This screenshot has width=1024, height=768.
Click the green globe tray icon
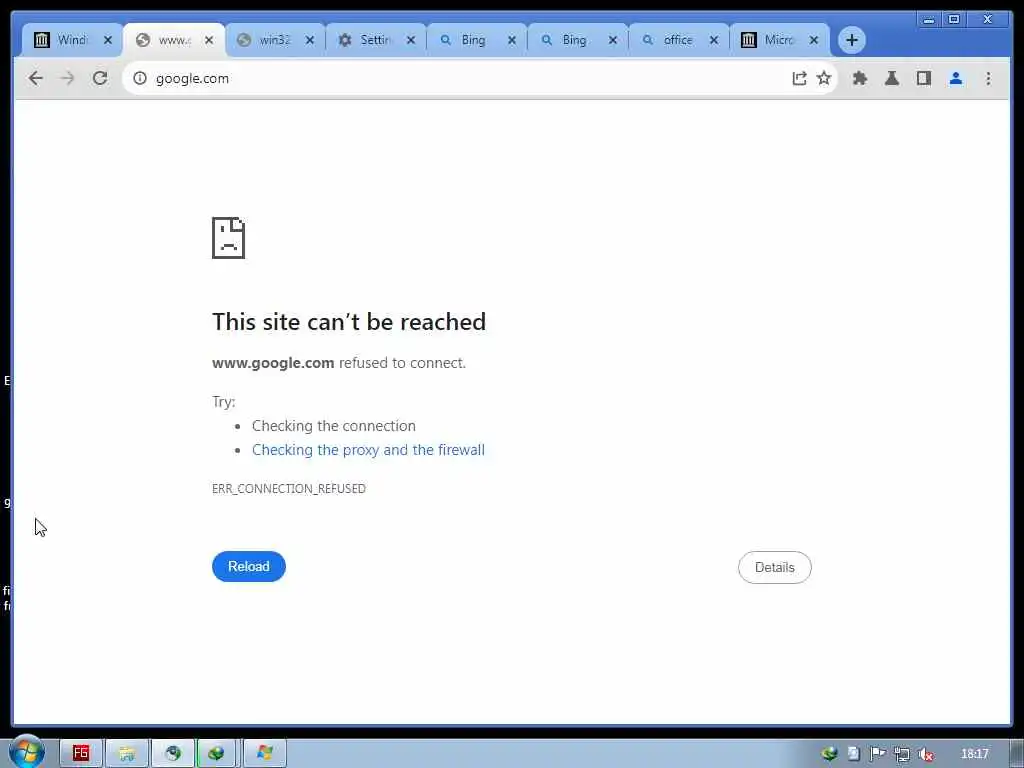pyautogui.click(x=829, y=754)
